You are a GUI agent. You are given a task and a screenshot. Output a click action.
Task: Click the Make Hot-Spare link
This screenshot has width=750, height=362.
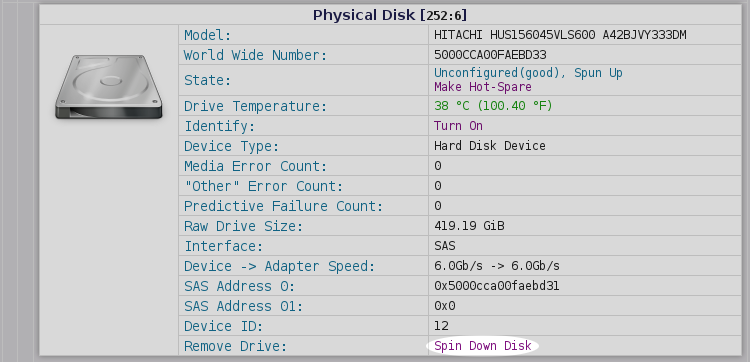[483, 87]
